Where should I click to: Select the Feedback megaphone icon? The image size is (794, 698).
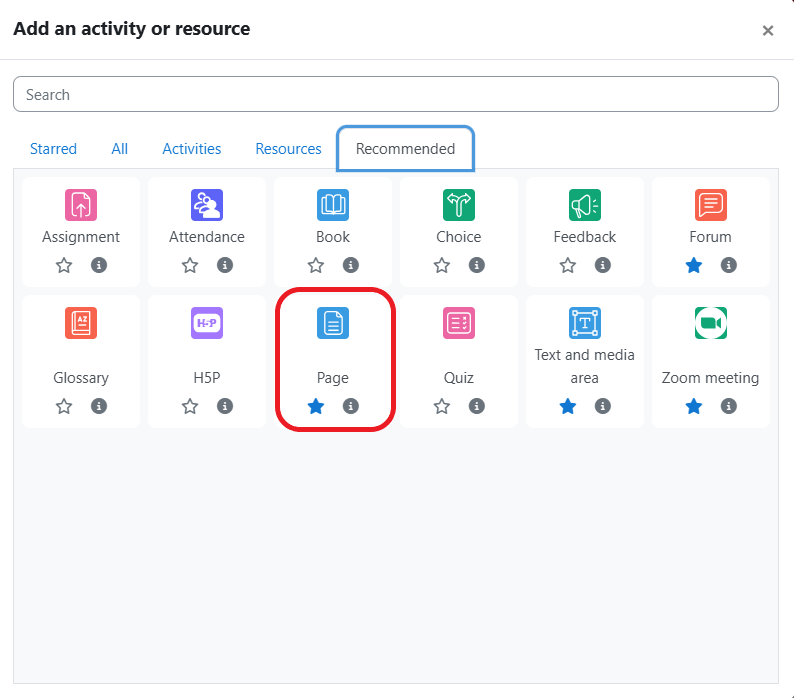click(585, 205)
